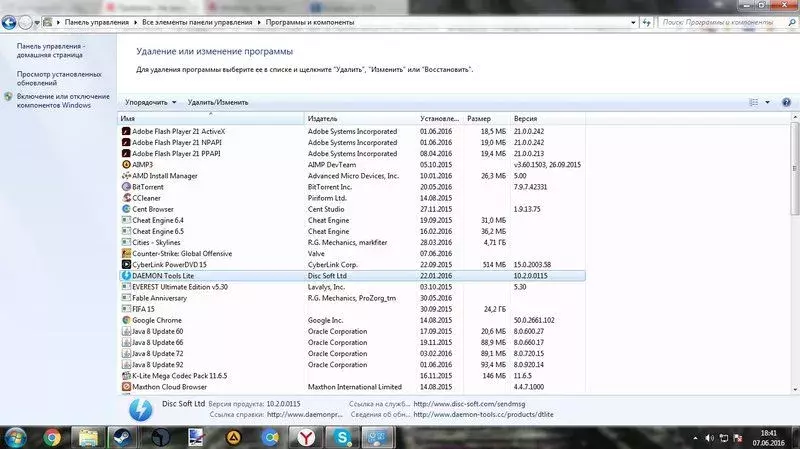
Task: Open Просмотр установленных обновлений link
Action: click(59, 78)
